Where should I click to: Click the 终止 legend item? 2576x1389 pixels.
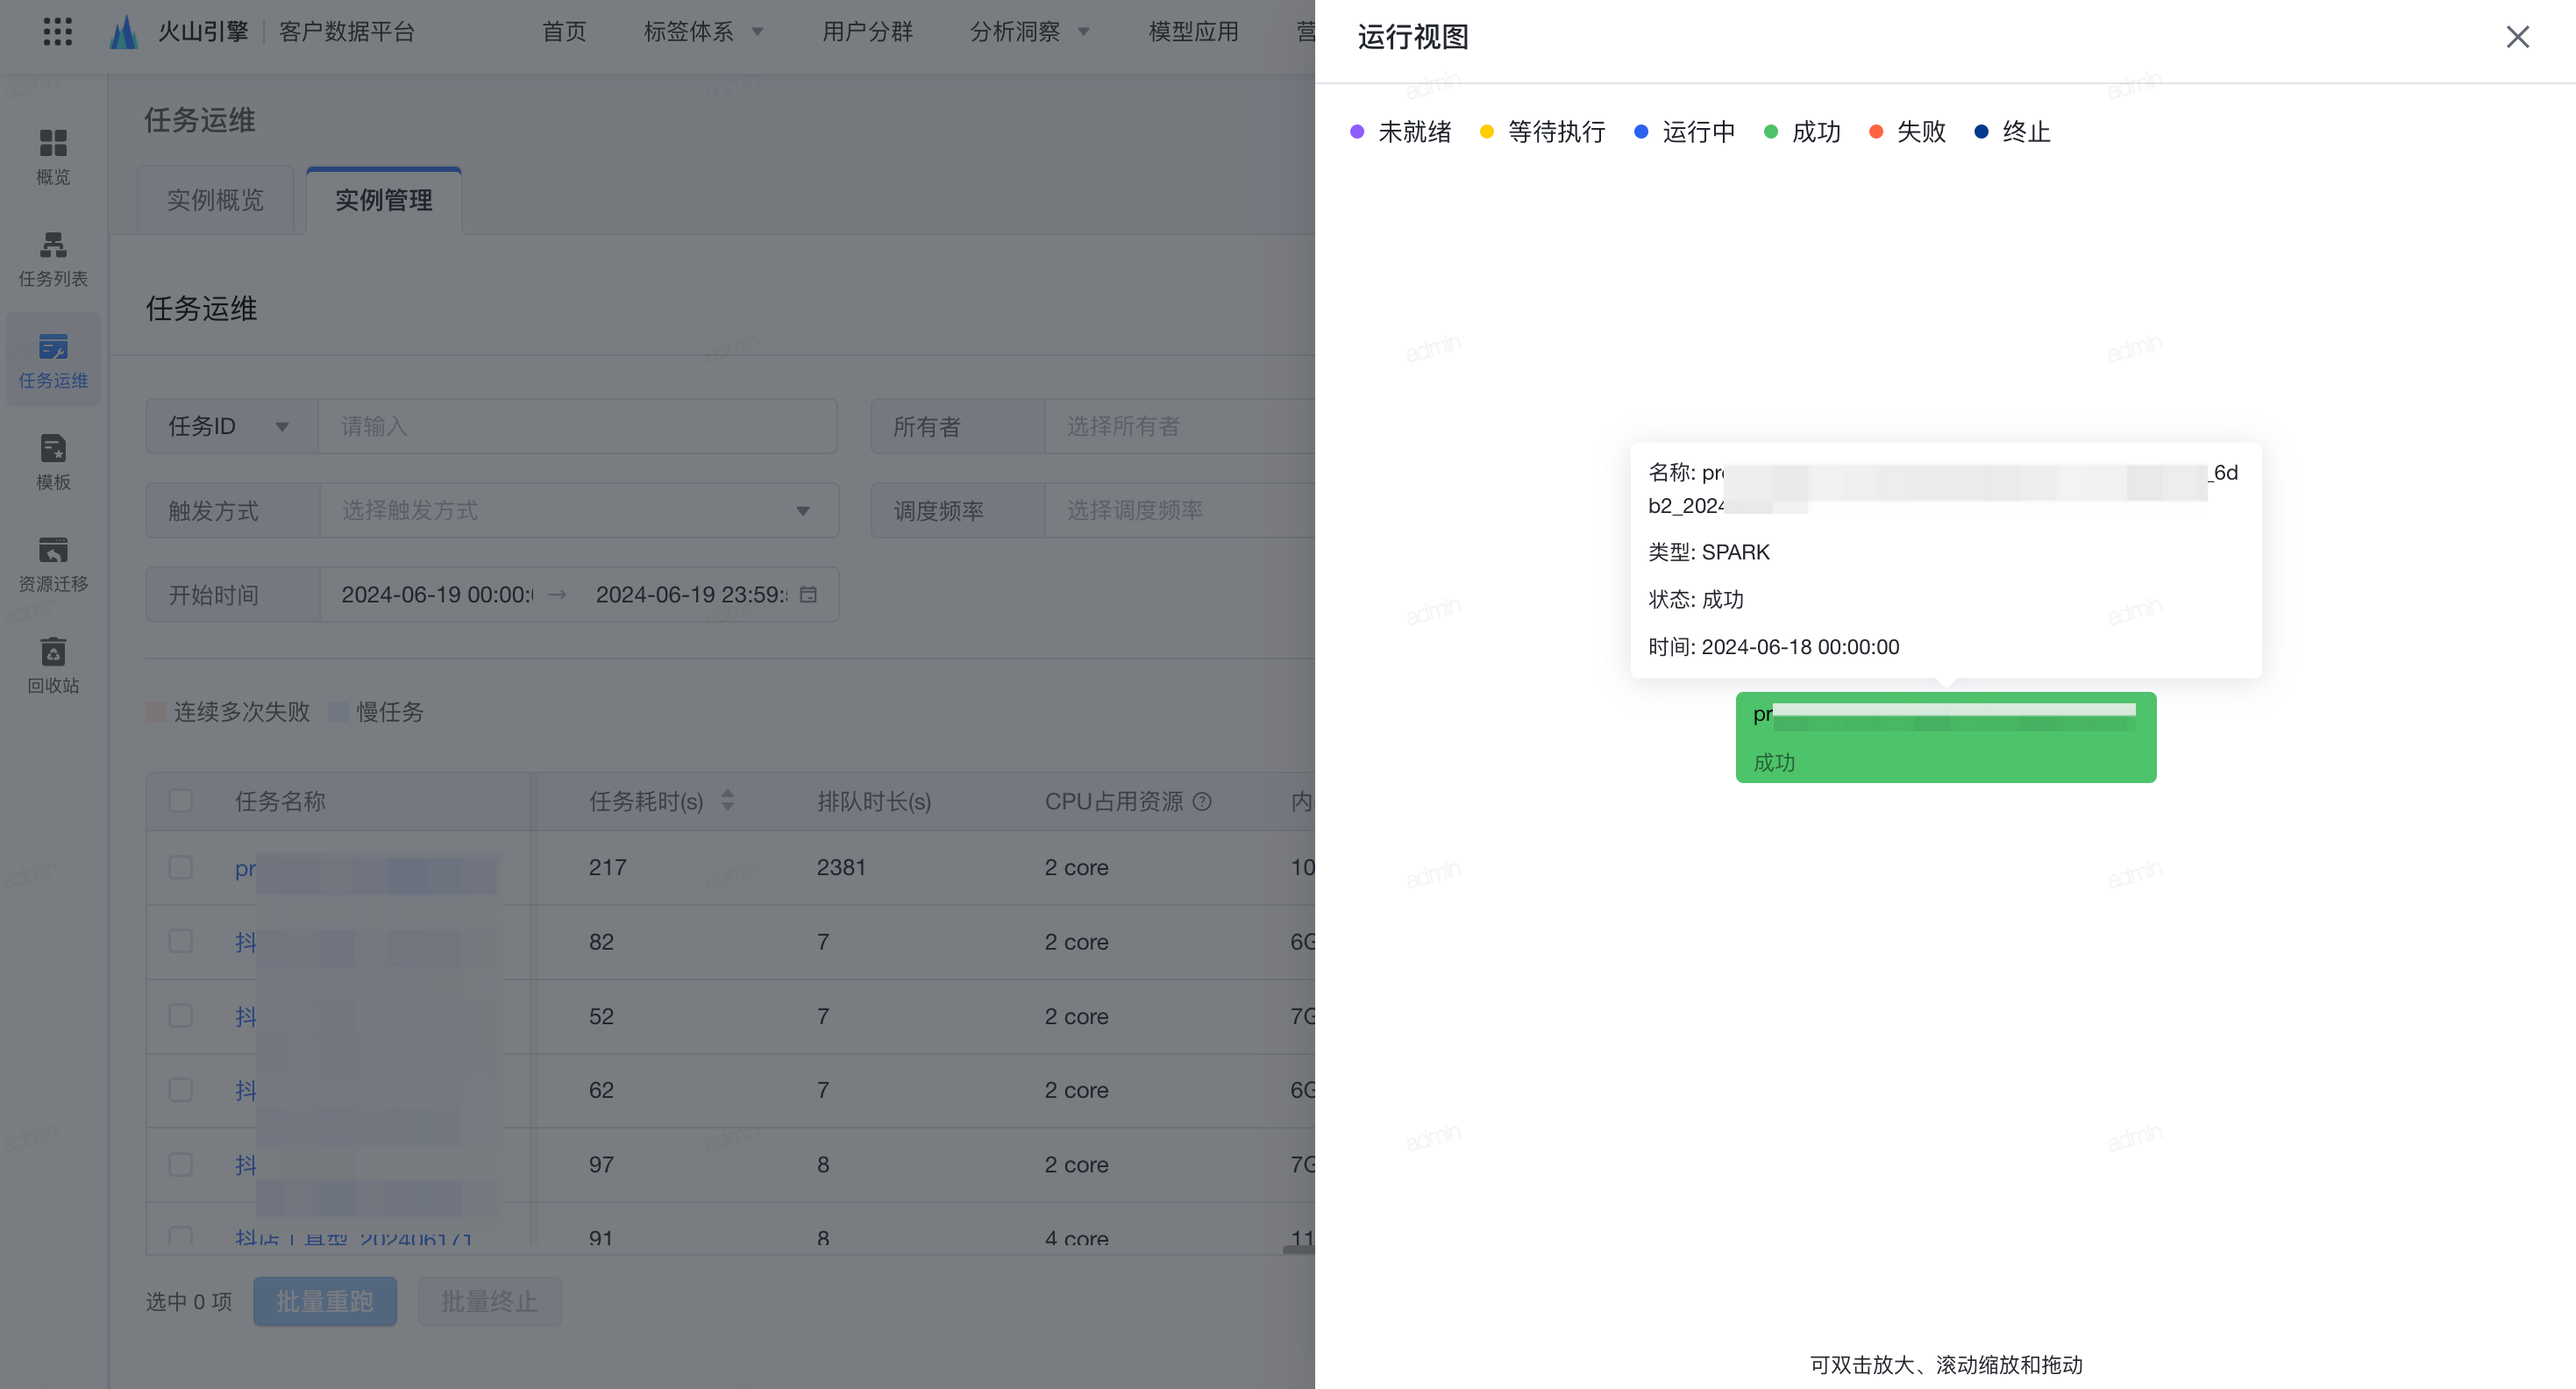point(2013,132)
